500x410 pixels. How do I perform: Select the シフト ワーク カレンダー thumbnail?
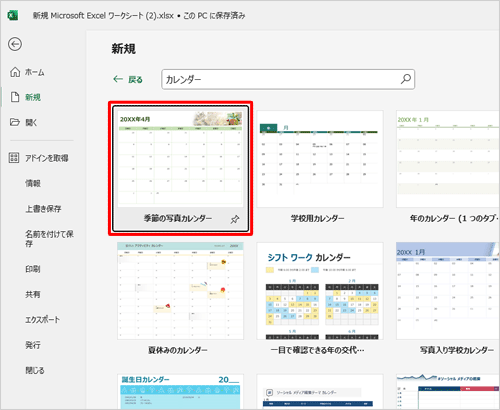click(x=320, y=291)
